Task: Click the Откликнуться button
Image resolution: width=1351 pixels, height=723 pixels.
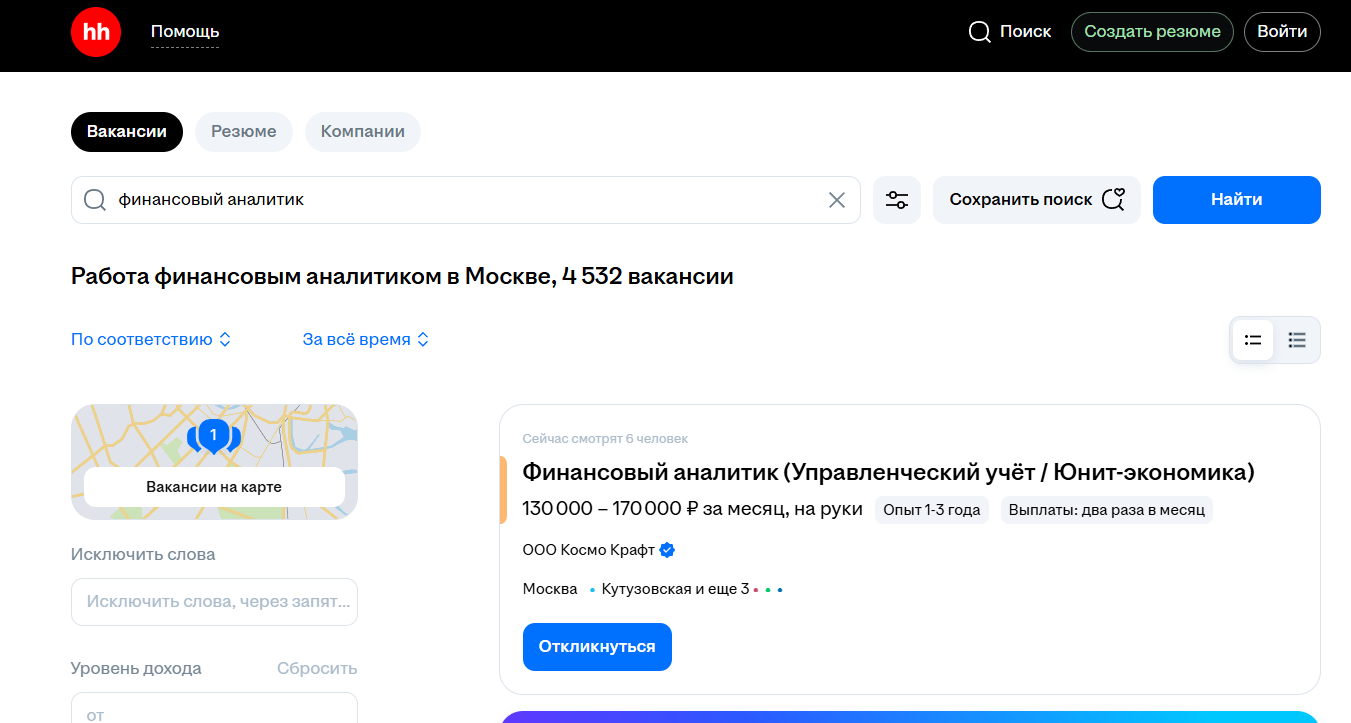Action: pos(597,647)
